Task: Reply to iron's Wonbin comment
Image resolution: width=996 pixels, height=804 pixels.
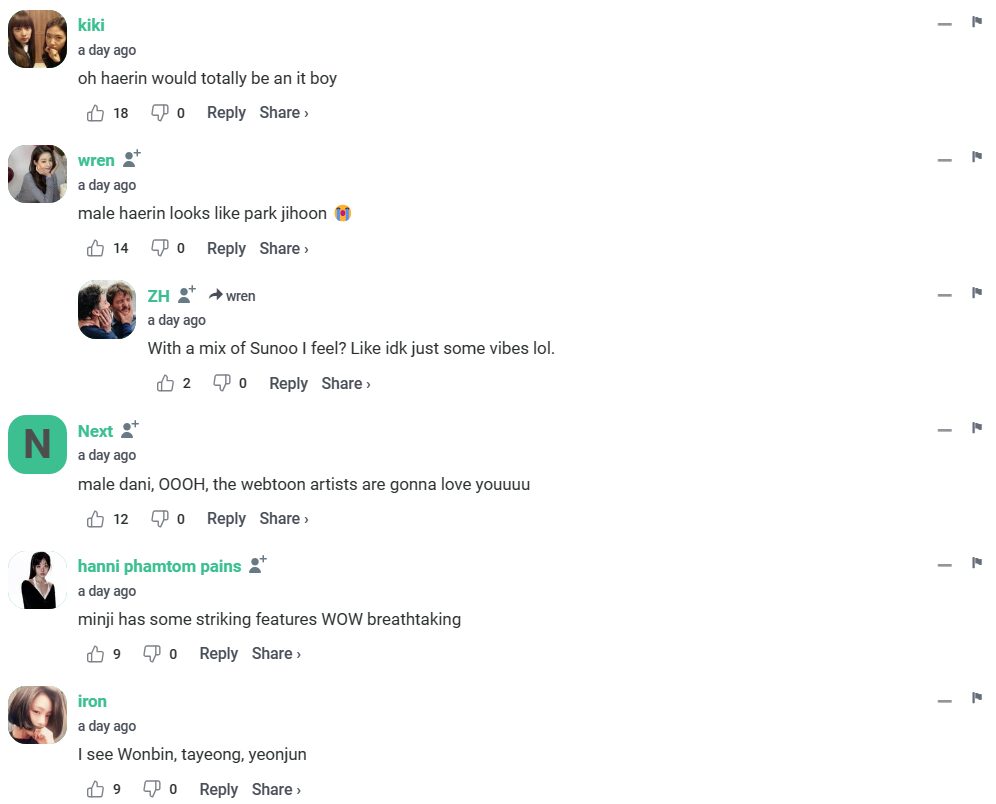Action: (218, 789)
